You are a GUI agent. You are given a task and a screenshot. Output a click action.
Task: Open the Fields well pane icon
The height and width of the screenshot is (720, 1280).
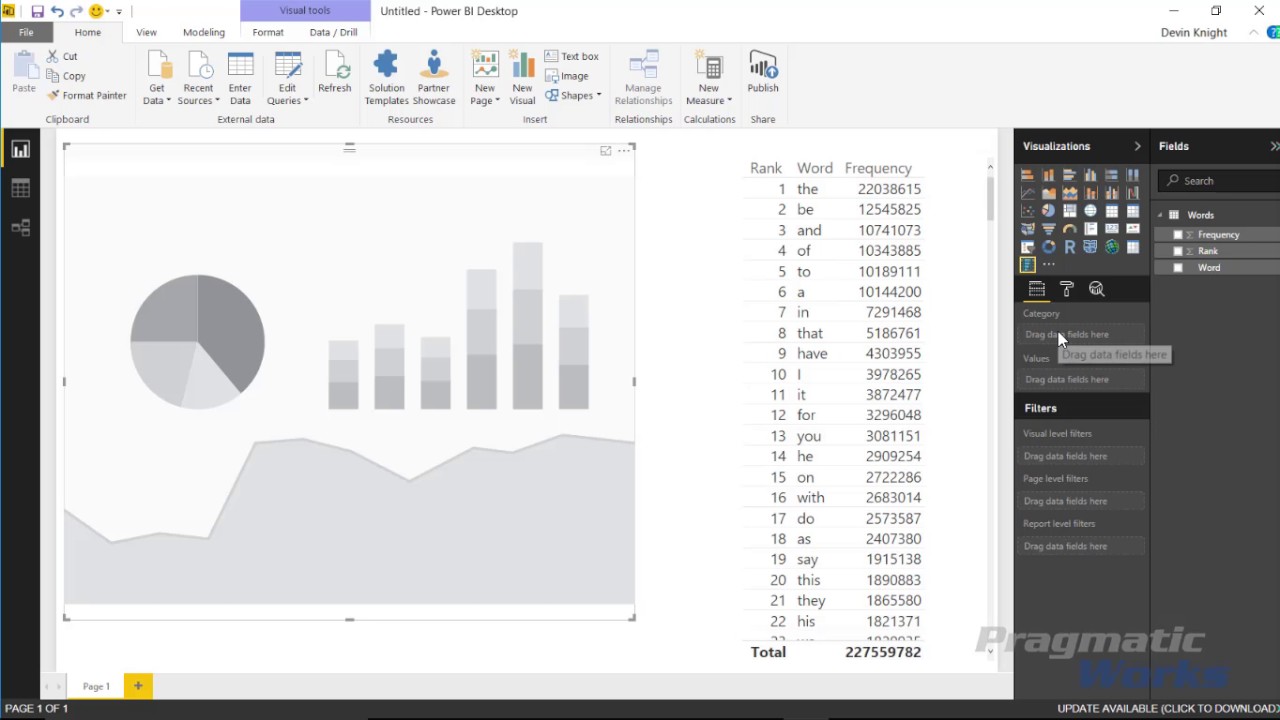1036,289
